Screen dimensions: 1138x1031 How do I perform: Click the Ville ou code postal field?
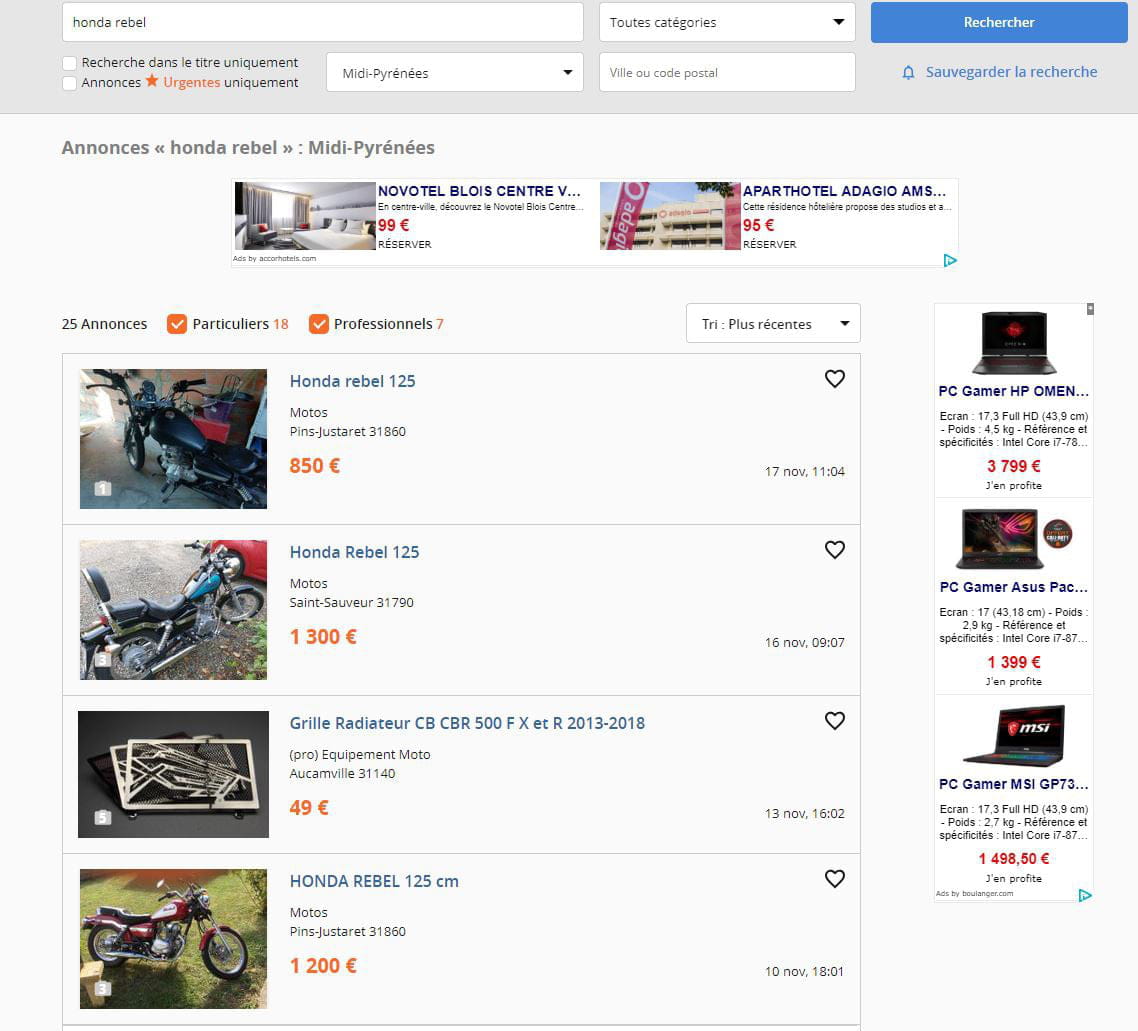click(727, 73)
